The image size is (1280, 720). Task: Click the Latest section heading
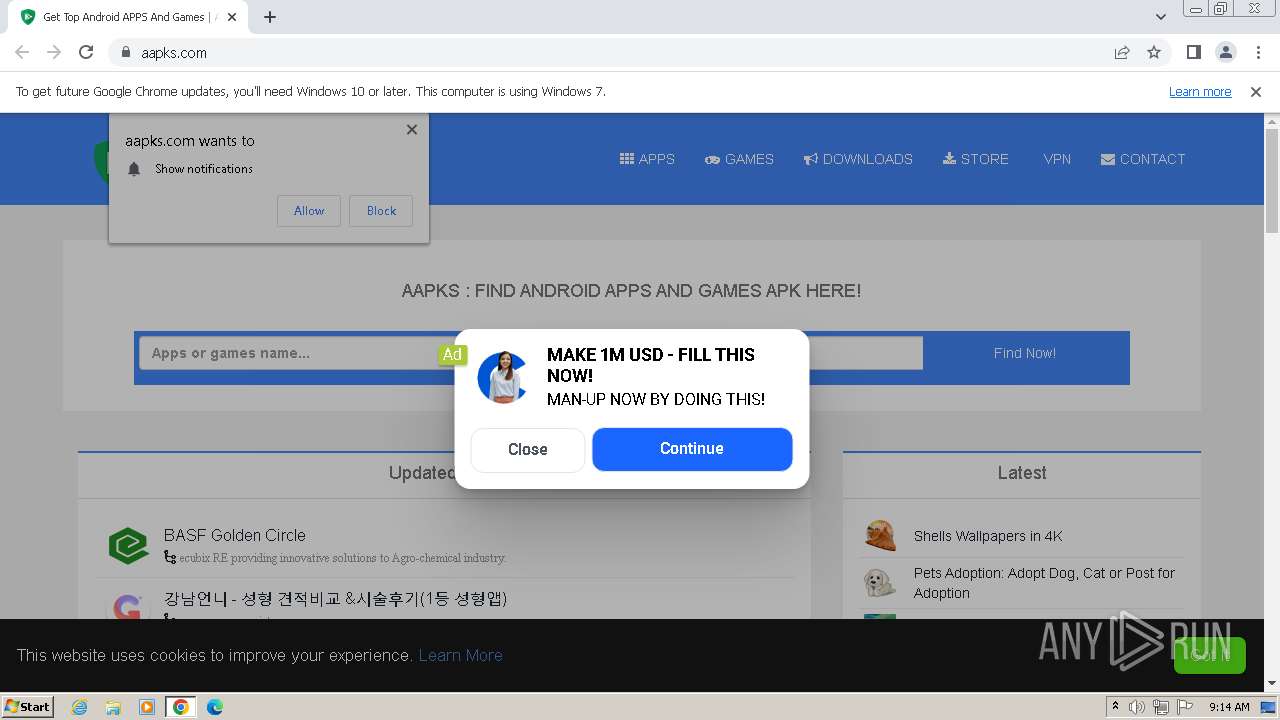[x=1022, y=473]
